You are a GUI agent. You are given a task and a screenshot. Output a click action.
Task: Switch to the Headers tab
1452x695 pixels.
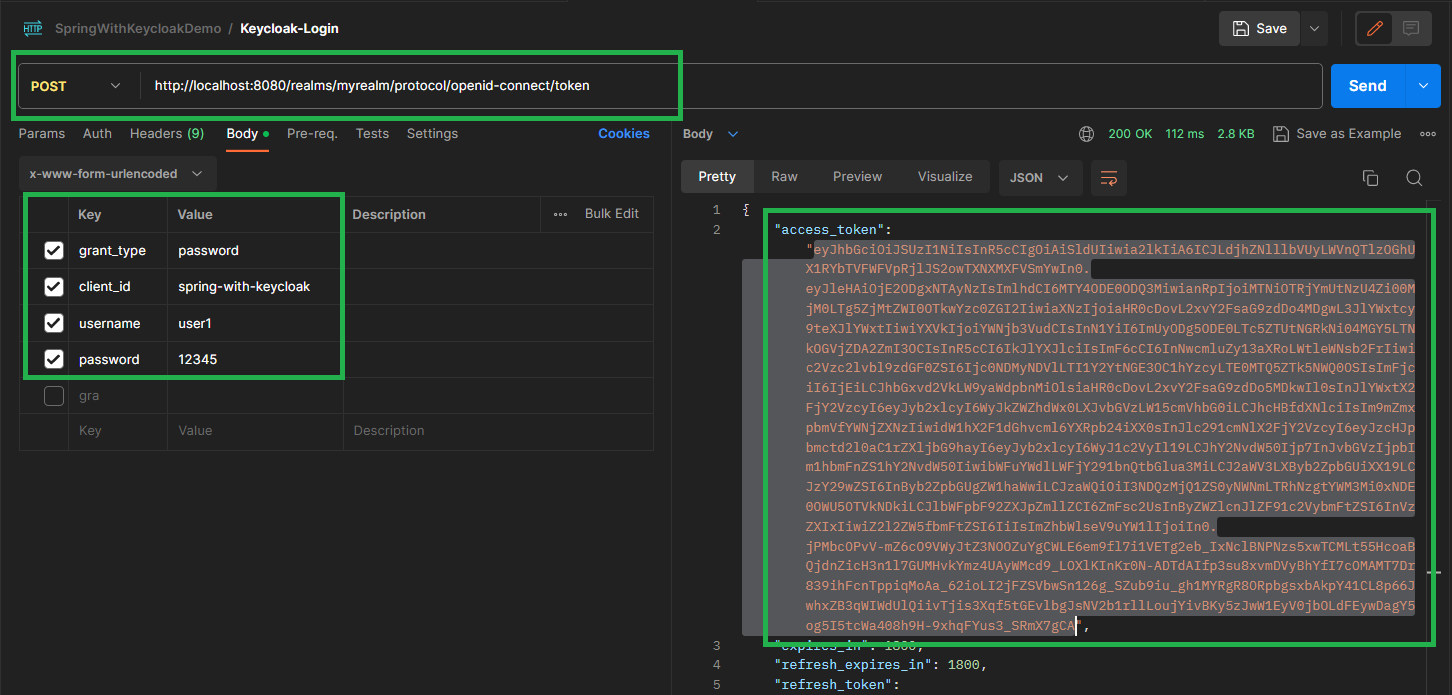[x=166, y=134]
